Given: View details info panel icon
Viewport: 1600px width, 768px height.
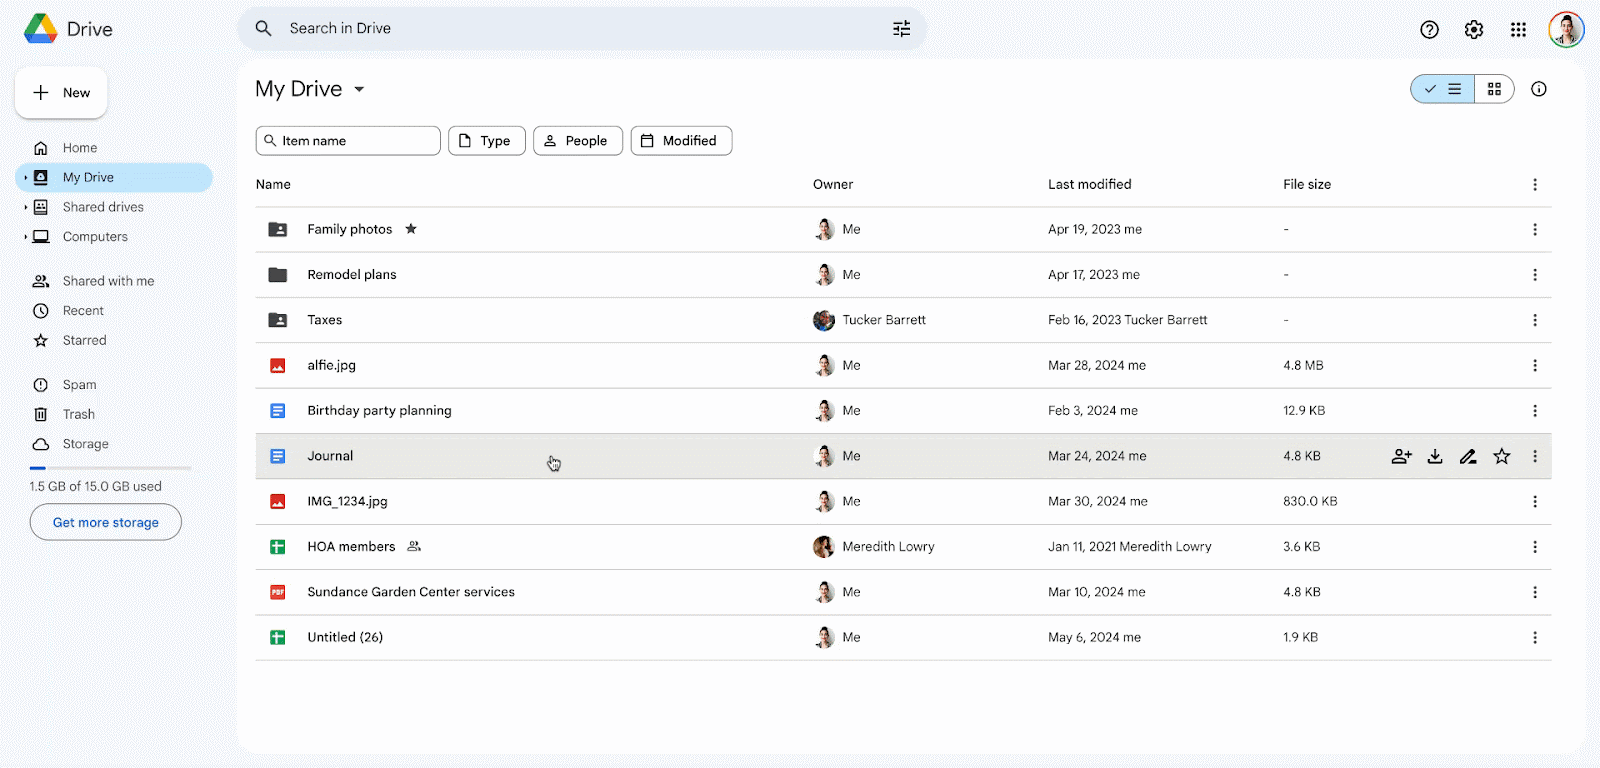Looking at the screenshot, I should click(1539, 89).
